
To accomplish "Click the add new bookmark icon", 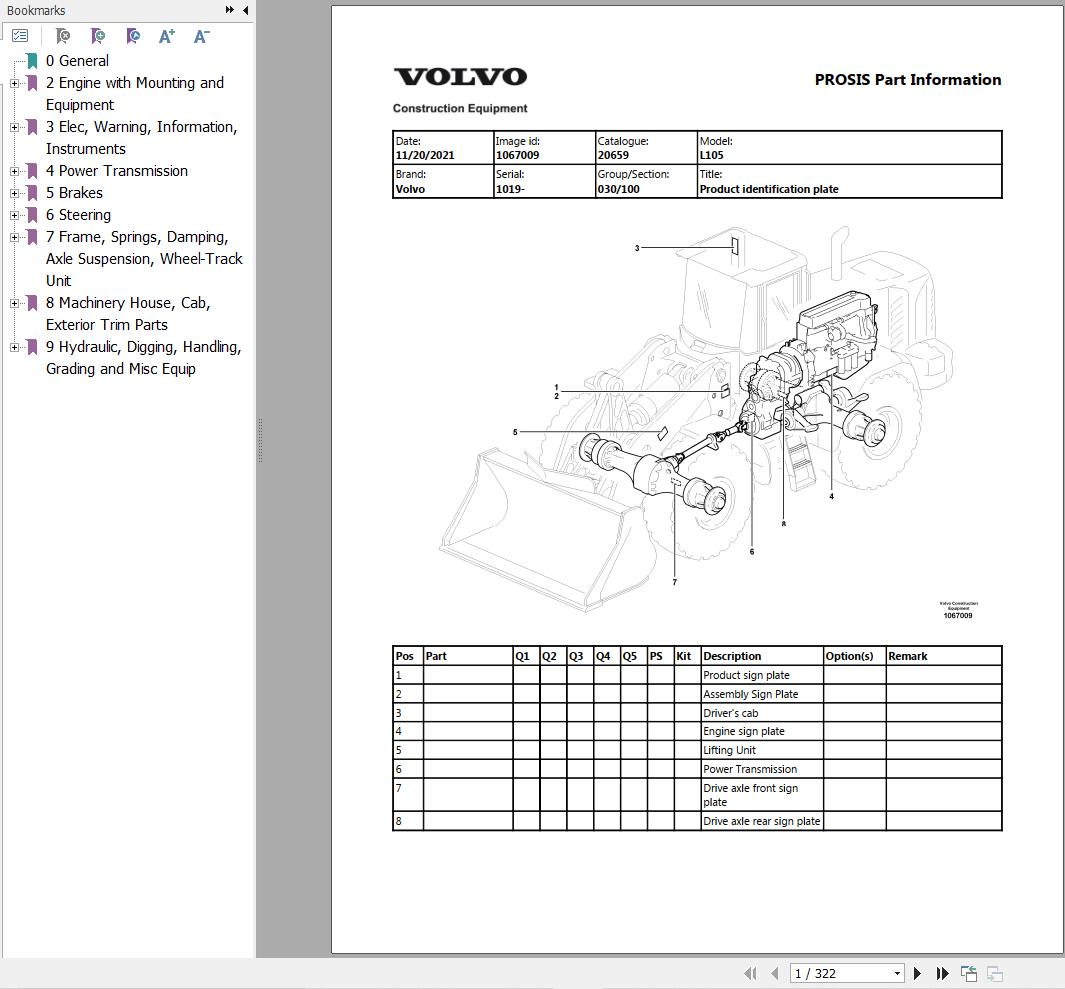I will pos(98,35).
